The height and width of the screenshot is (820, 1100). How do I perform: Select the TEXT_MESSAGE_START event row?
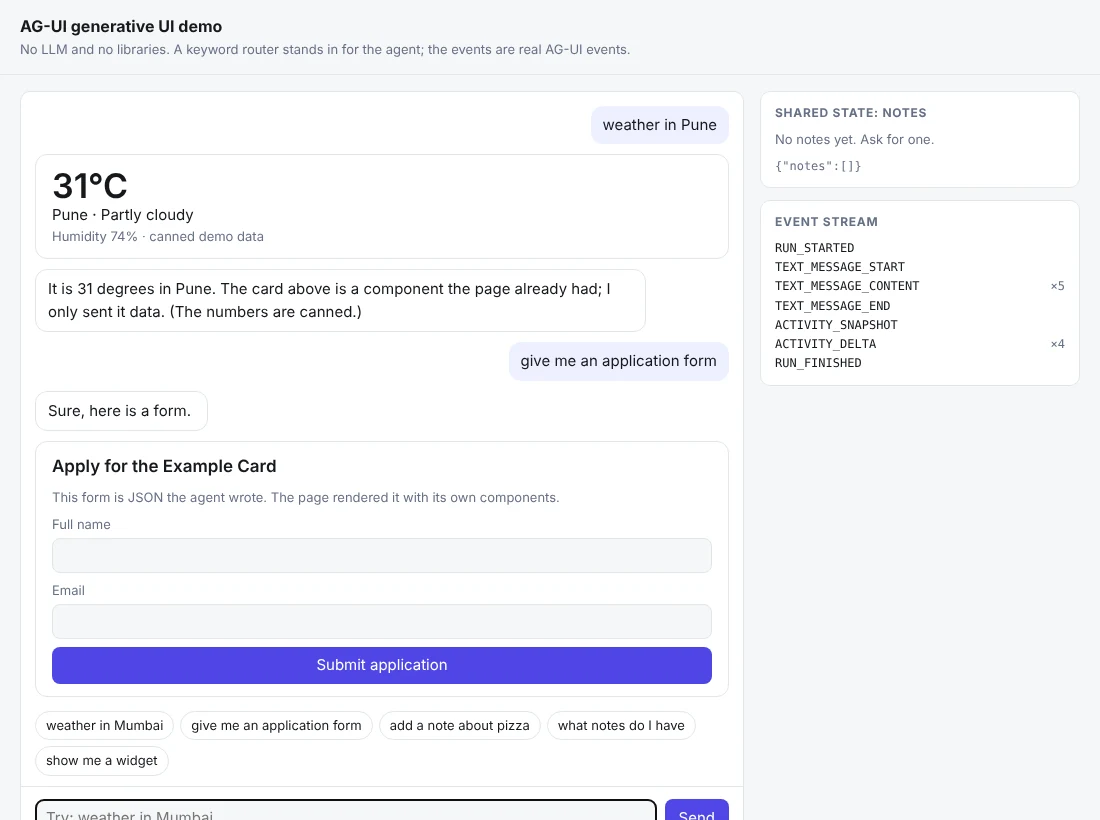(x=920, y=267)
